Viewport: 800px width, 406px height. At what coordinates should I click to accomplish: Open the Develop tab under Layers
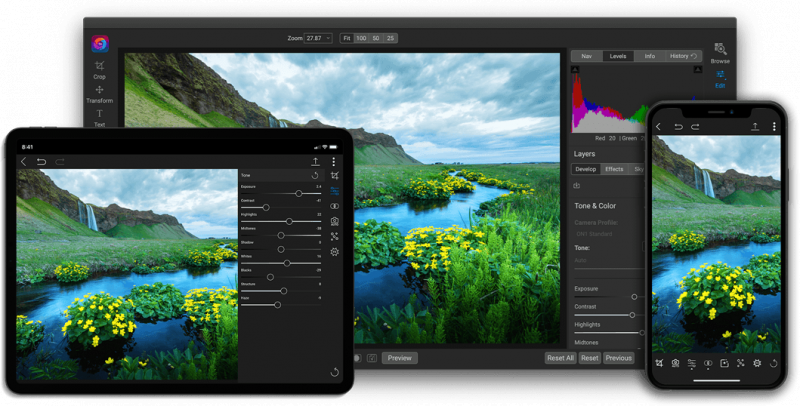point(586,169)
